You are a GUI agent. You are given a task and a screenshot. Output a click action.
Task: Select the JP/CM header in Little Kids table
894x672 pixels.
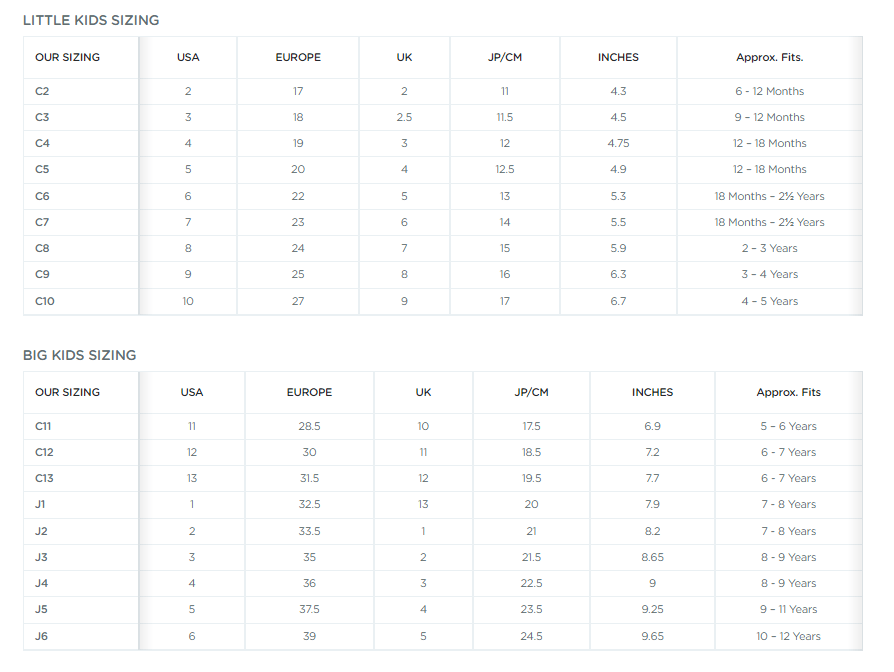[x=505, y=57]
